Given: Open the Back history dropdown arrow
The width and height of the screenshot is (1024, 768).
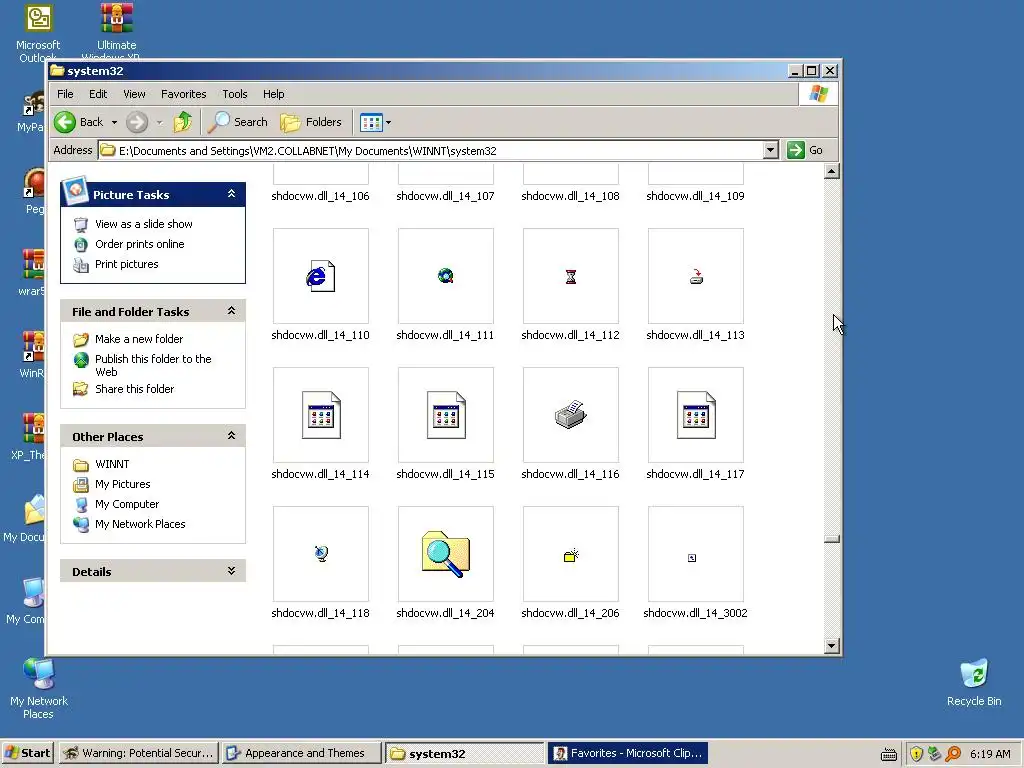Looking at the screenshot, I should point(114,122).
